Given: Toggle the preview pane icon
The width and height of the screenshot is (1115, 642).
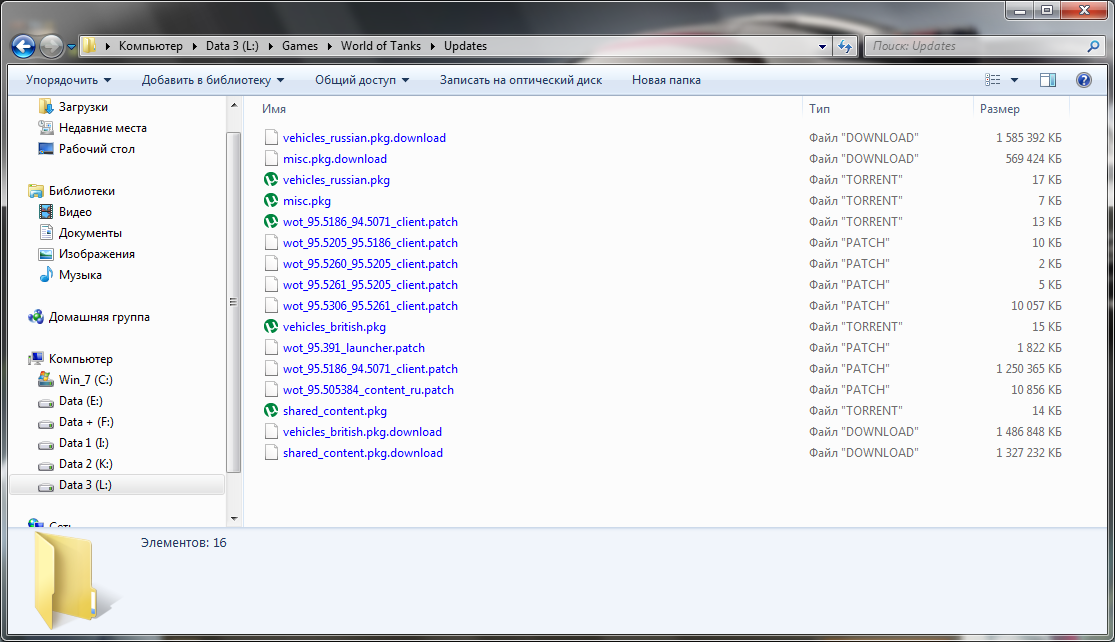Looking at the screenshot, I should click(1048, 80).
